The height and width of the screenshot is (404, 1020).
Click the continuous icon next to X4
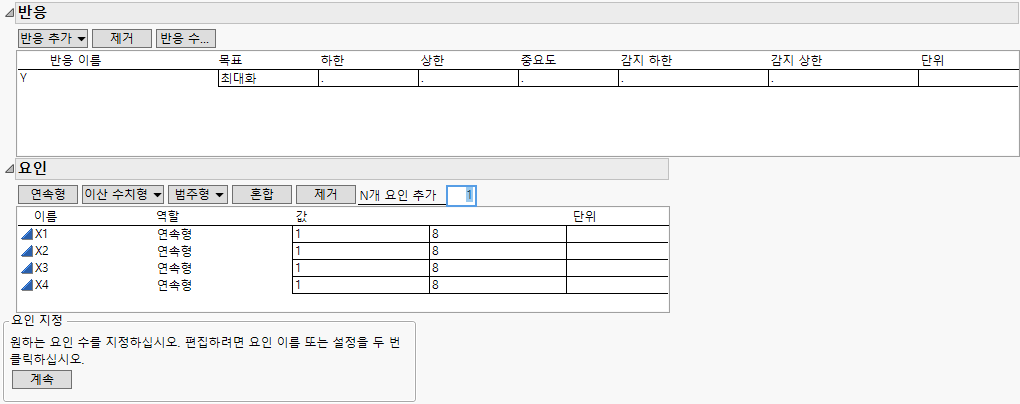(x=27, y=285)
